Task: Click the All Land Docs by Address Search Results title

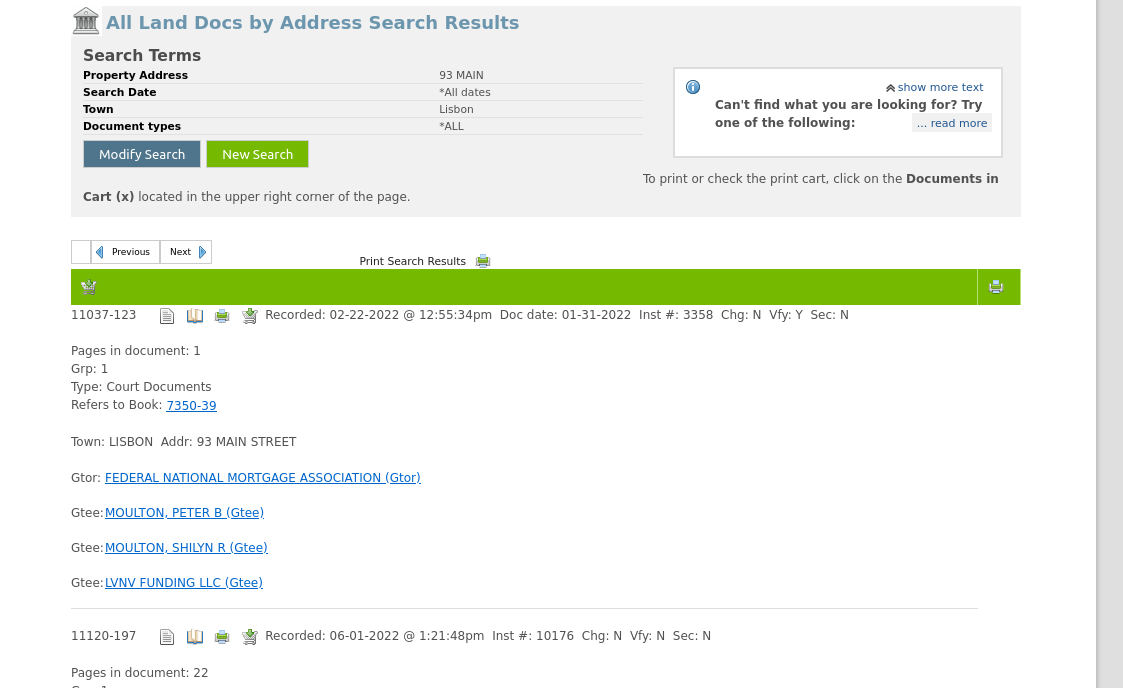Action: pyautogui.click(x=312, y=23)
